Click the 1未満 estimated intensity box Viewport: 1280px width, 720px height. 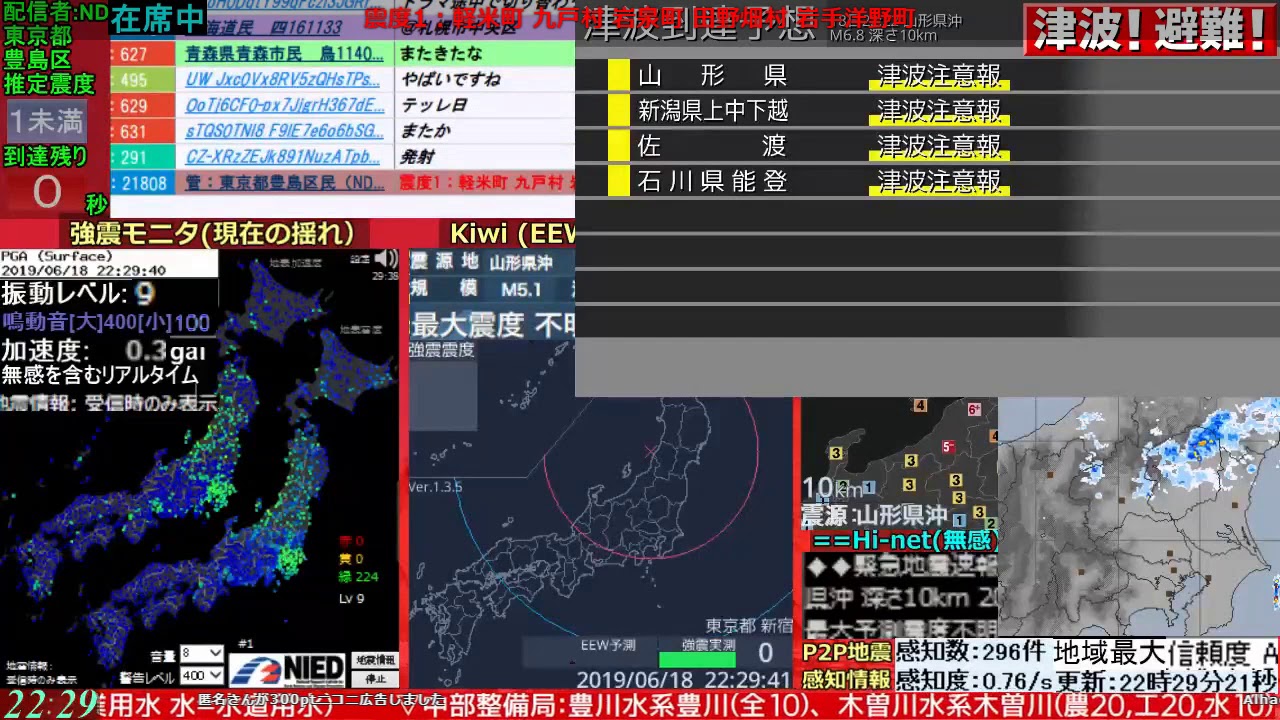tap(46, 121)
